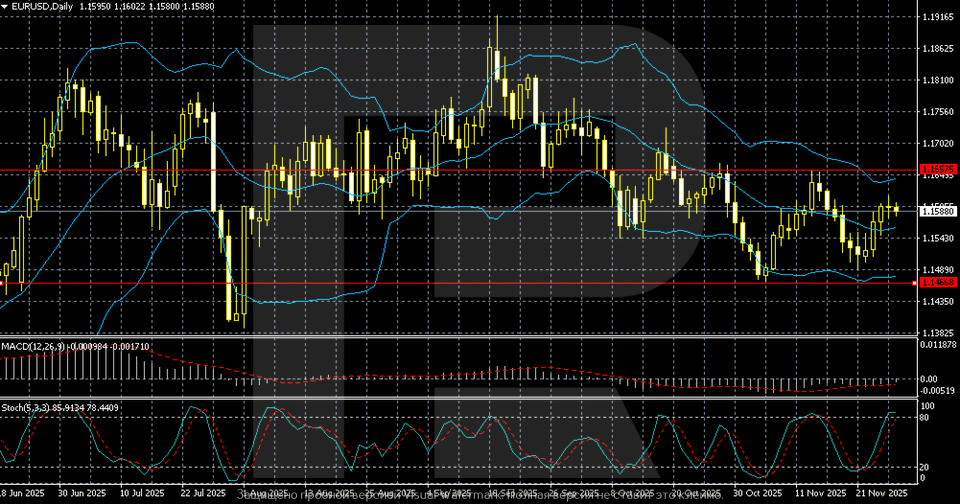The width and height of the screenshot is (960, 504).
Task: Click the current price label 1.15880
Action: 937,211
